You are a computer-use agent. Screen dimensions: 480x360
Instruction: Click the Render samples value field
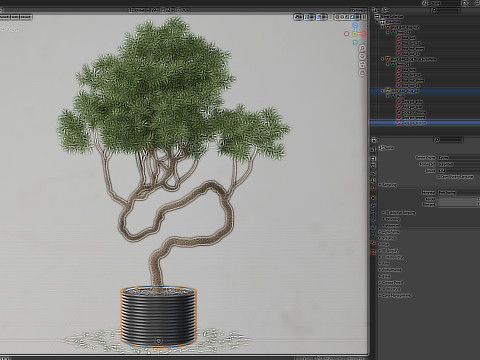[459, 199]
